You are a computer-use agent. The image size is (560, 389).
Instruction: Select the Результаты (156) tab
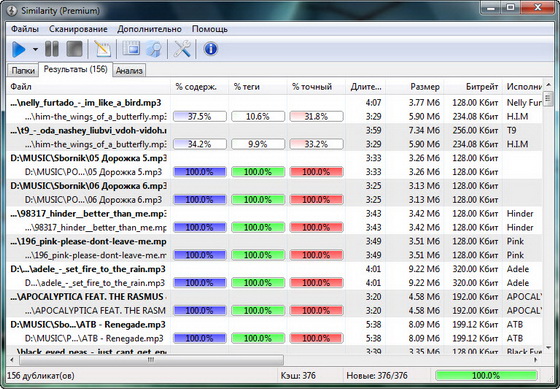75,69
